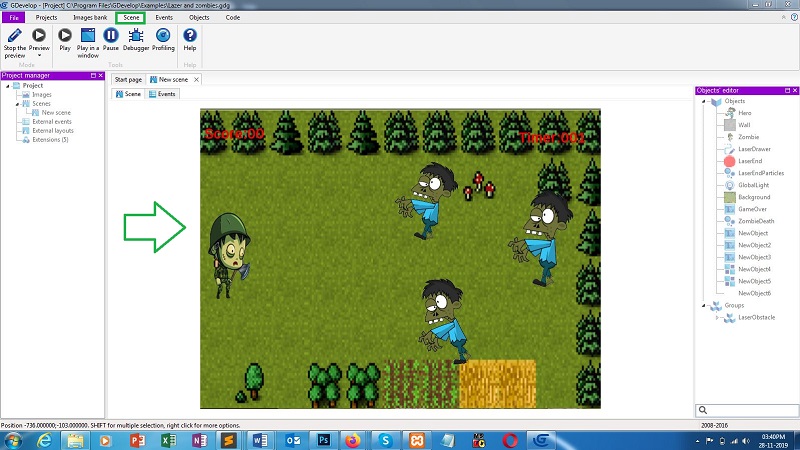Screen dimensions: 800x450
Task: Click the Stop the preview icon
Action: coord(14,36)
